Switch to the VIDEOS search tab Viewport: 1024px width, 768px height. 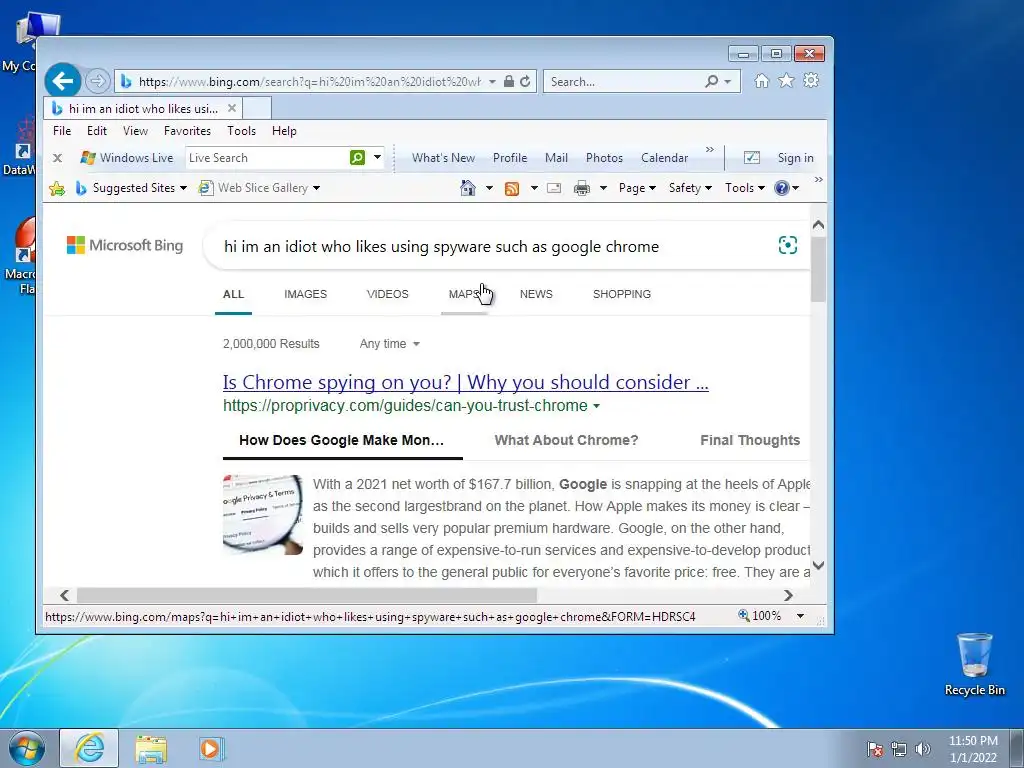point(387,294)
